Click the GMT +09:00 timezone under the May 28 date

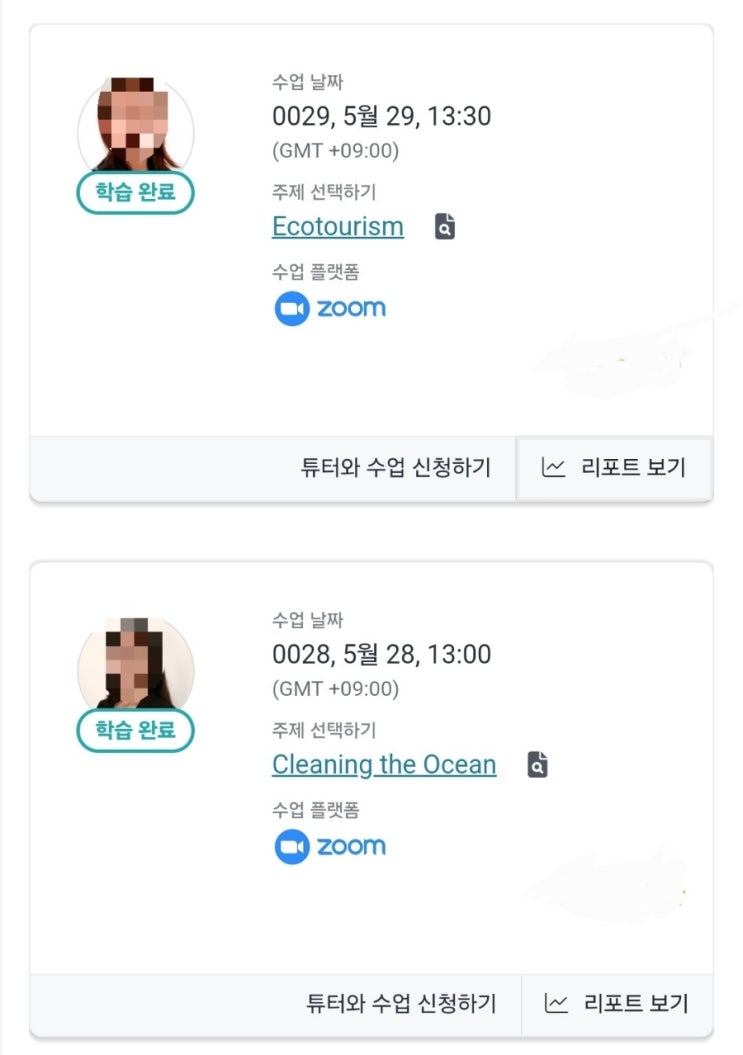point(335,689)
